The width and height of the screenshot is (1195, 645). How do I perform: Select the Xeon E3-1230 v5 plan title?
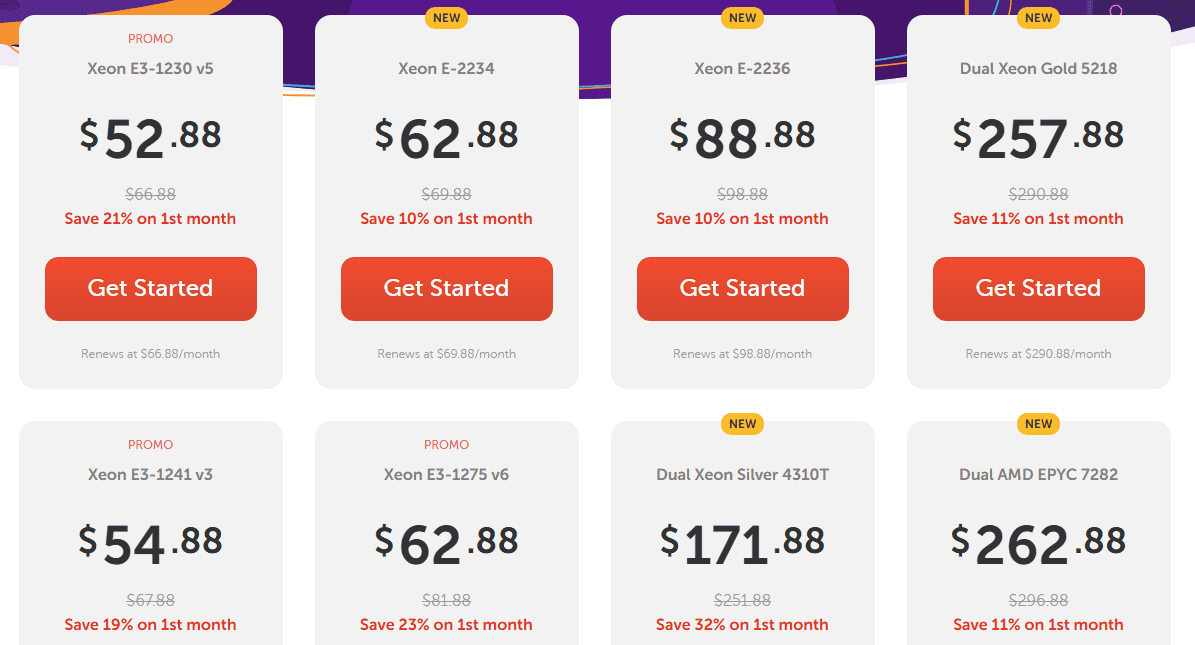[150, 68]
